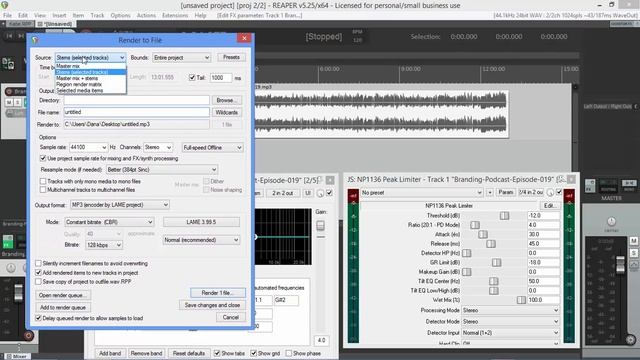Viewport: 640px width, 360px height.
Task: Toggle the Tail checkbox
Action: [192, 78]
